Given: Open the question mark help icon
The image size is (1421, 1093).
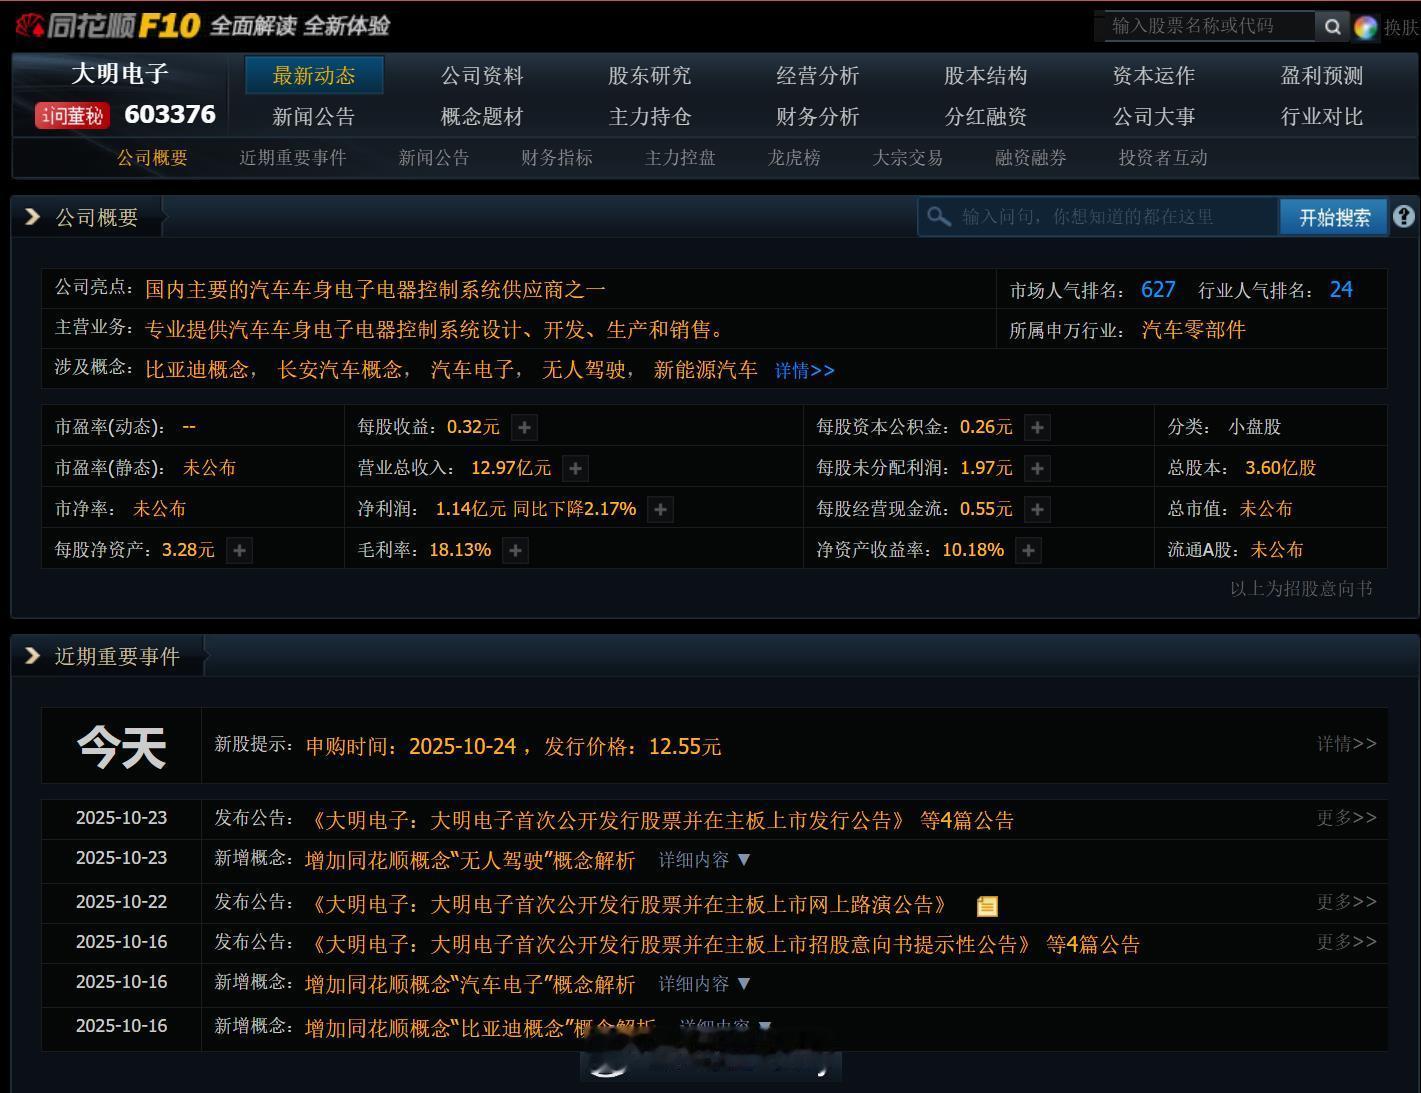Looking at the screenshot, I should click(1404, 216).
